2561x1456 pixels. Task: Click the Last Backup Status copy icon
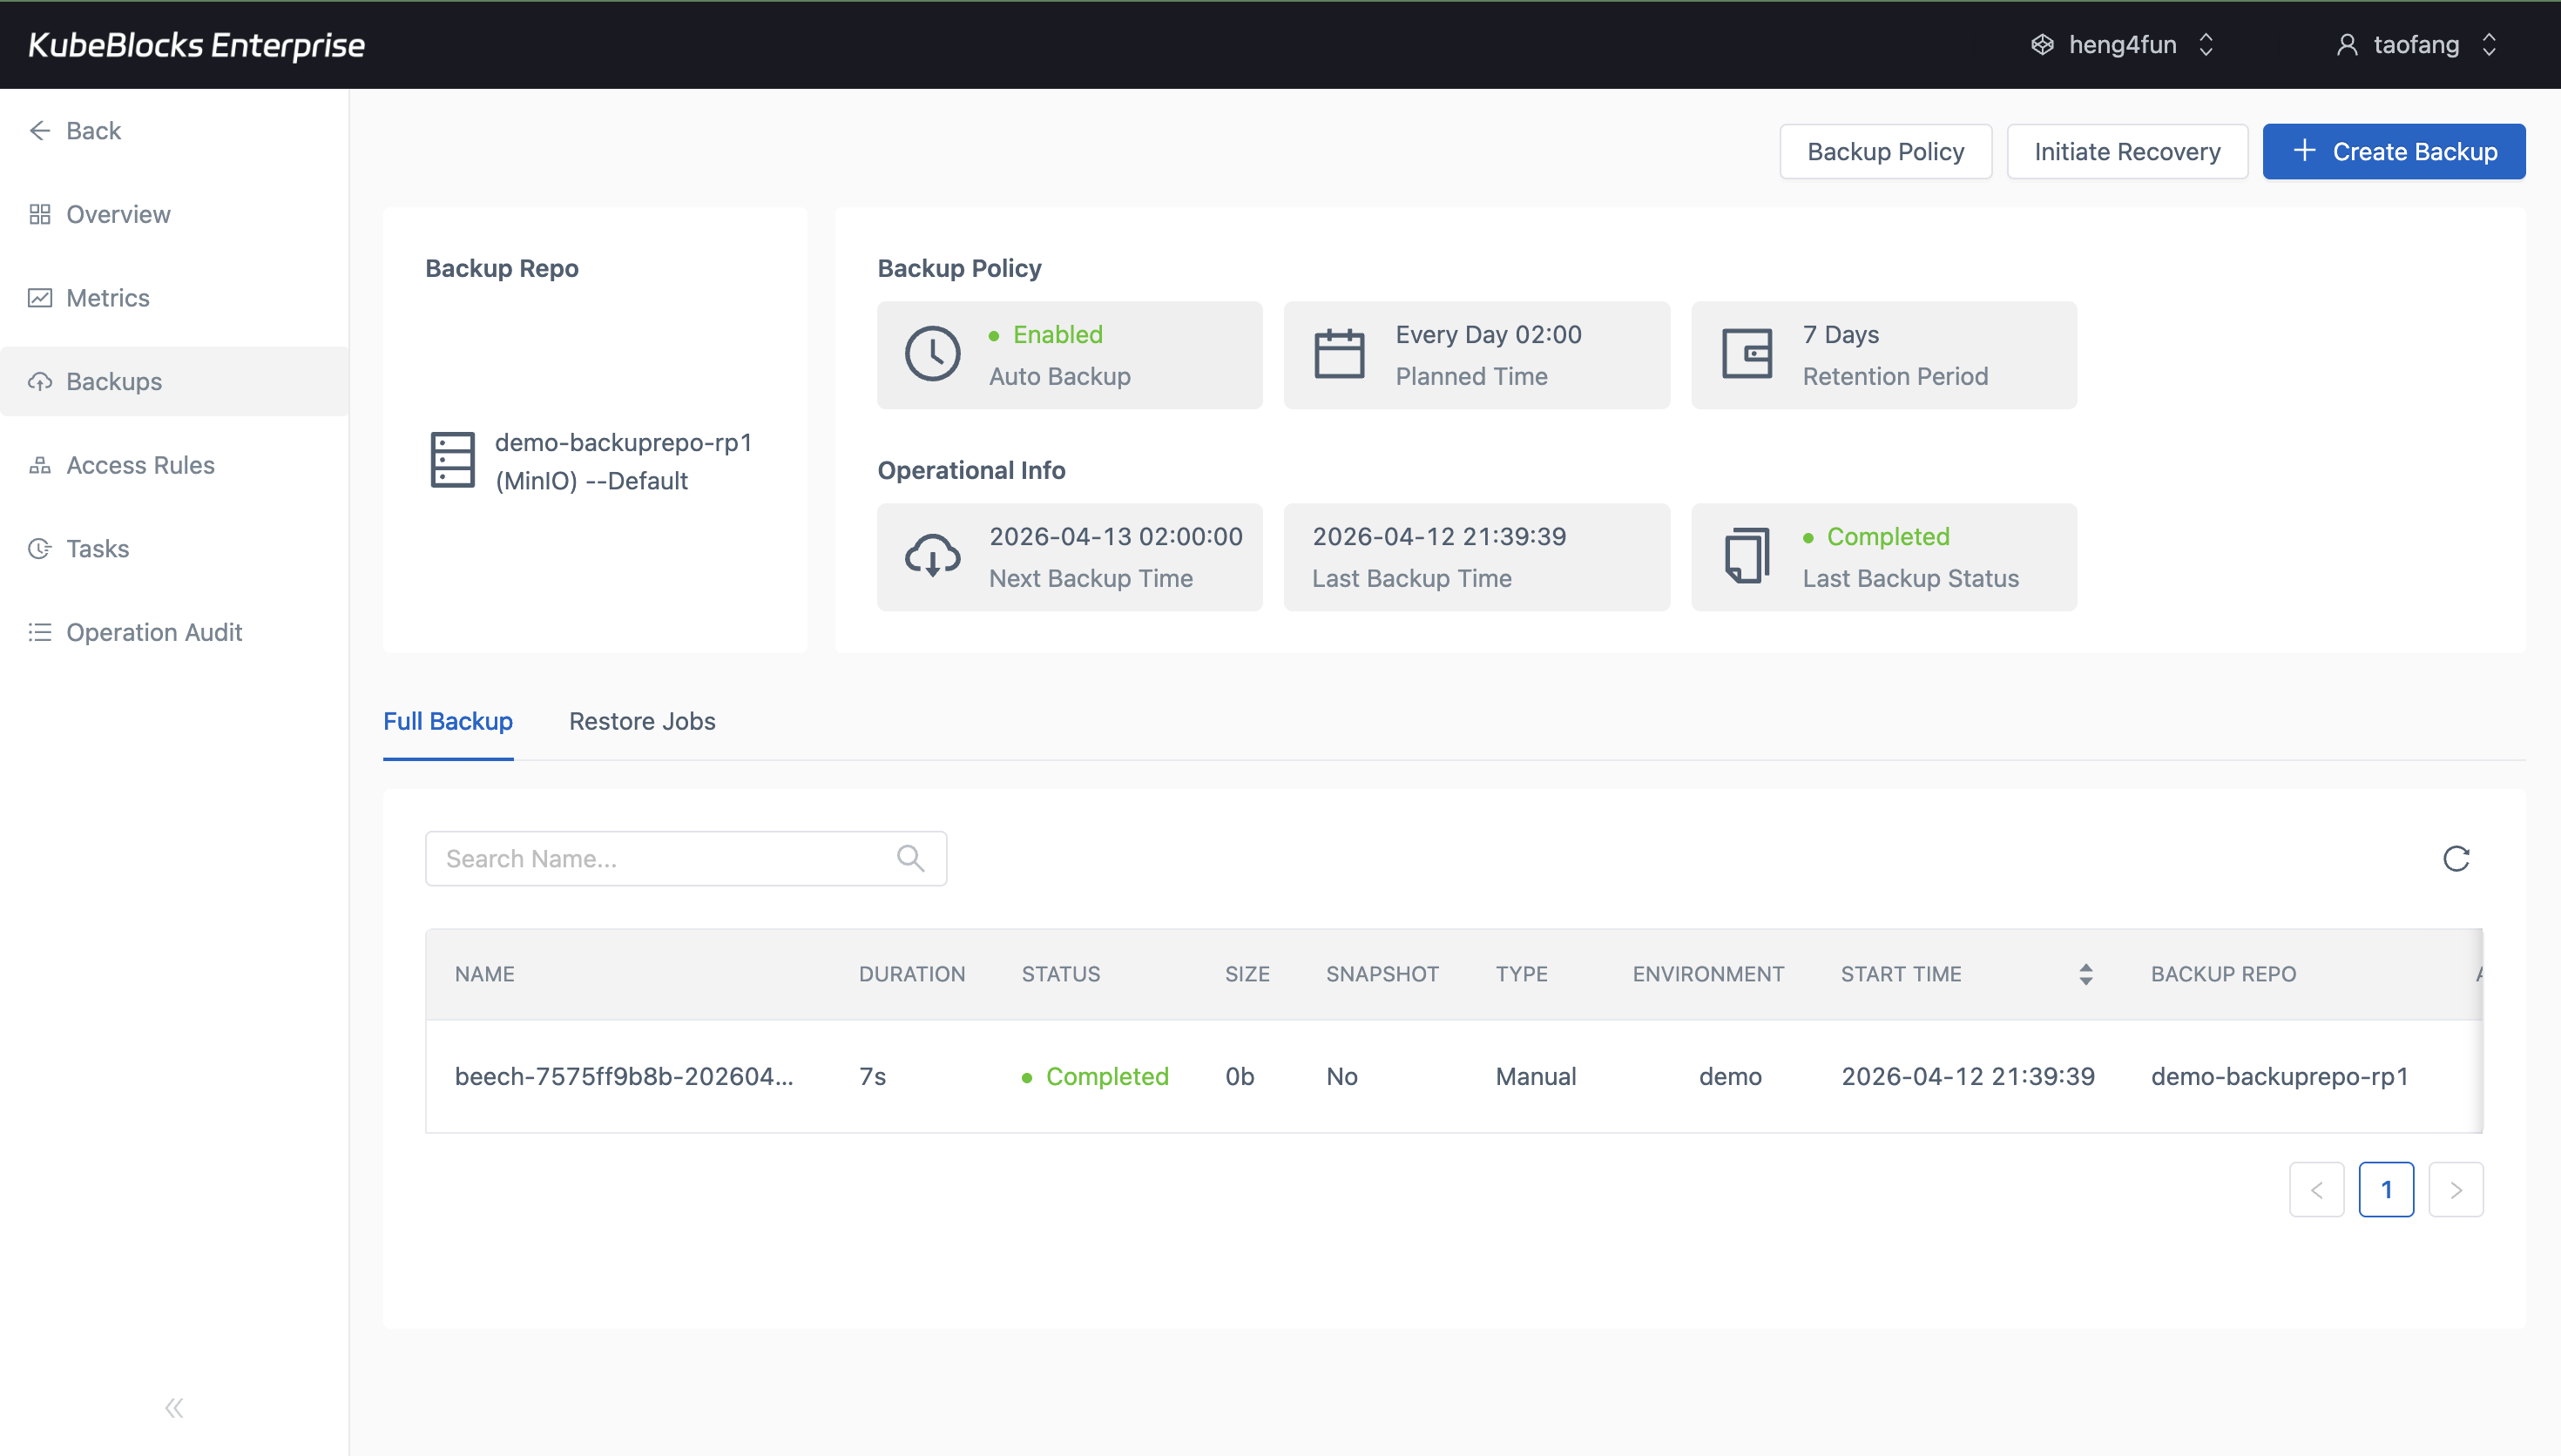pyautogui.click(x=1747, y=556)
